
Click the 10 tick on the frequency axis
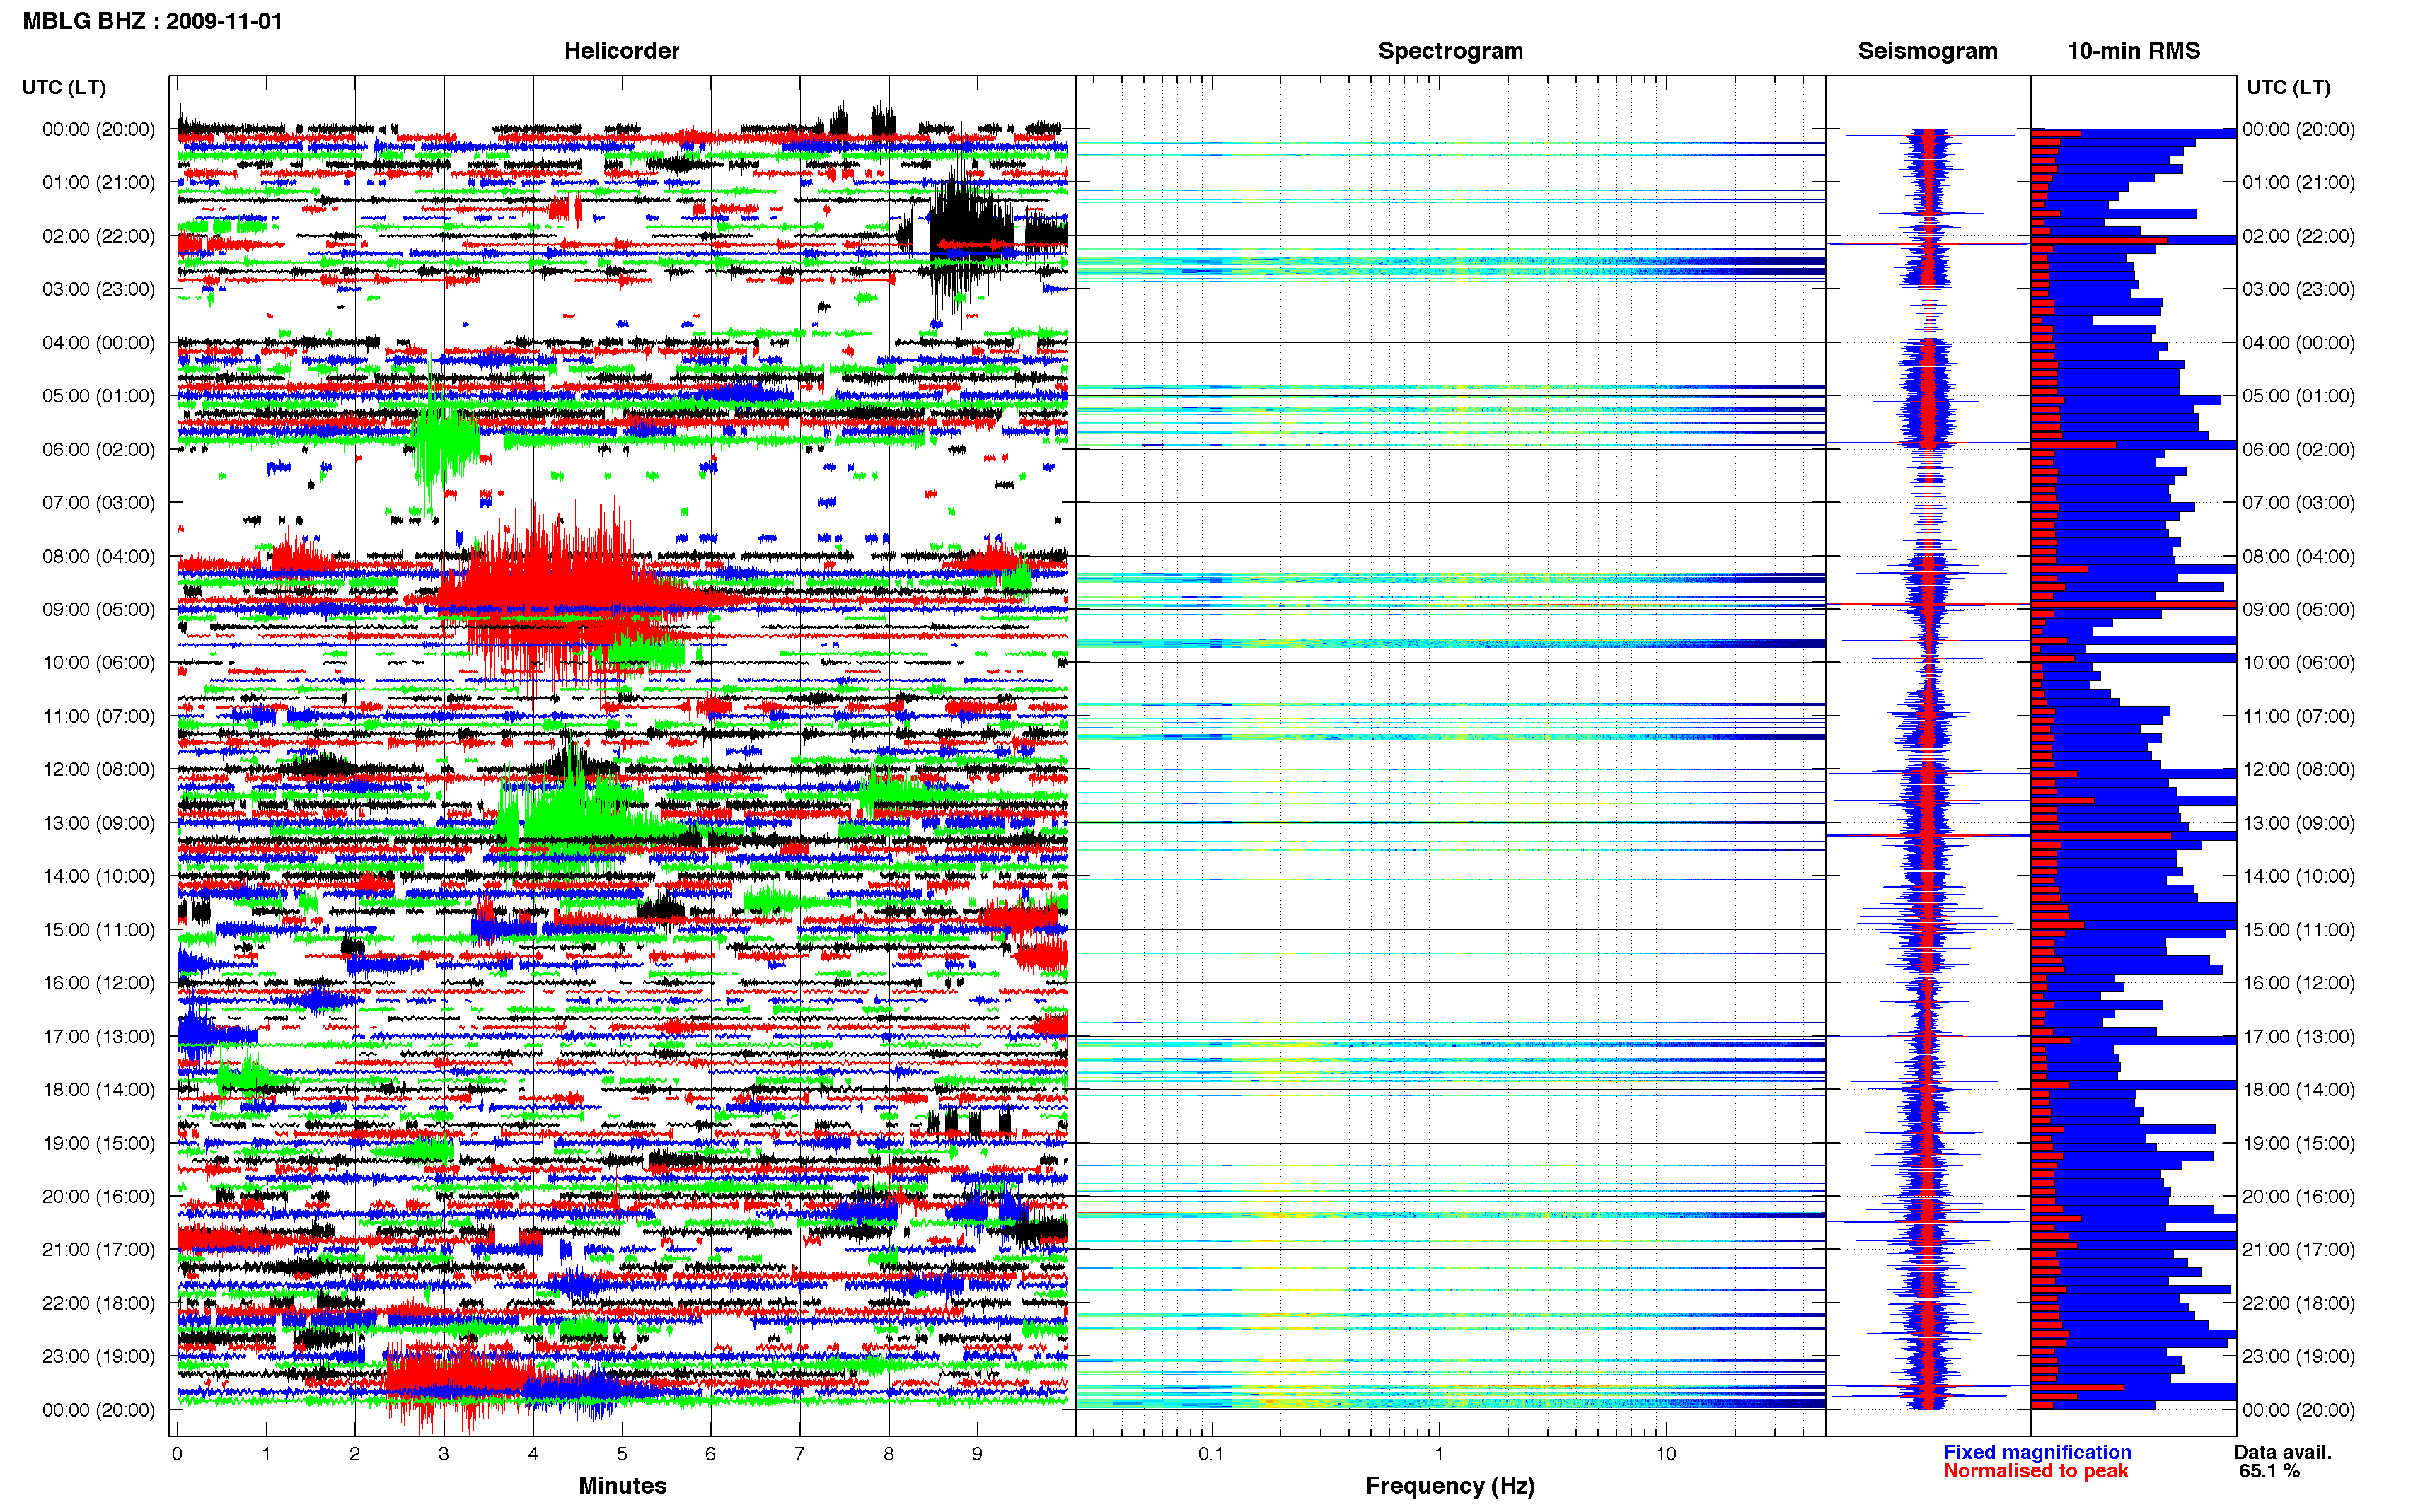tap(1666, 1454)
